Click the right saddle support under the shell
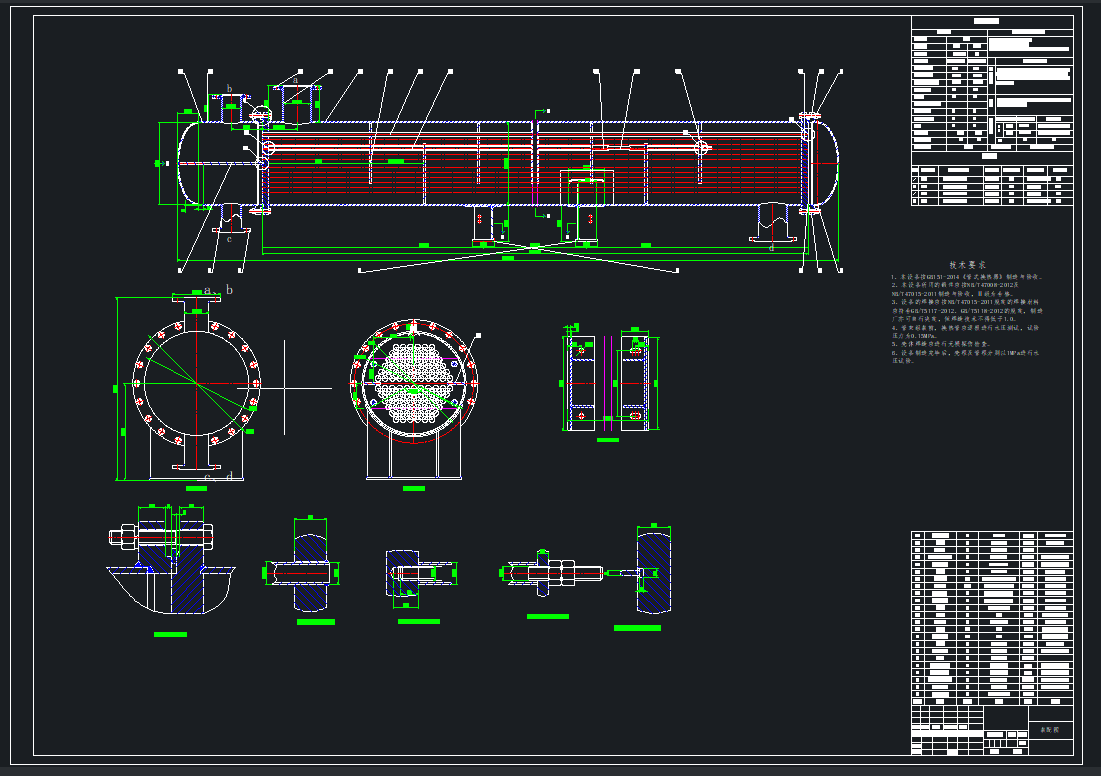Viewport: 1101px width, 776px height. (775, 222)
